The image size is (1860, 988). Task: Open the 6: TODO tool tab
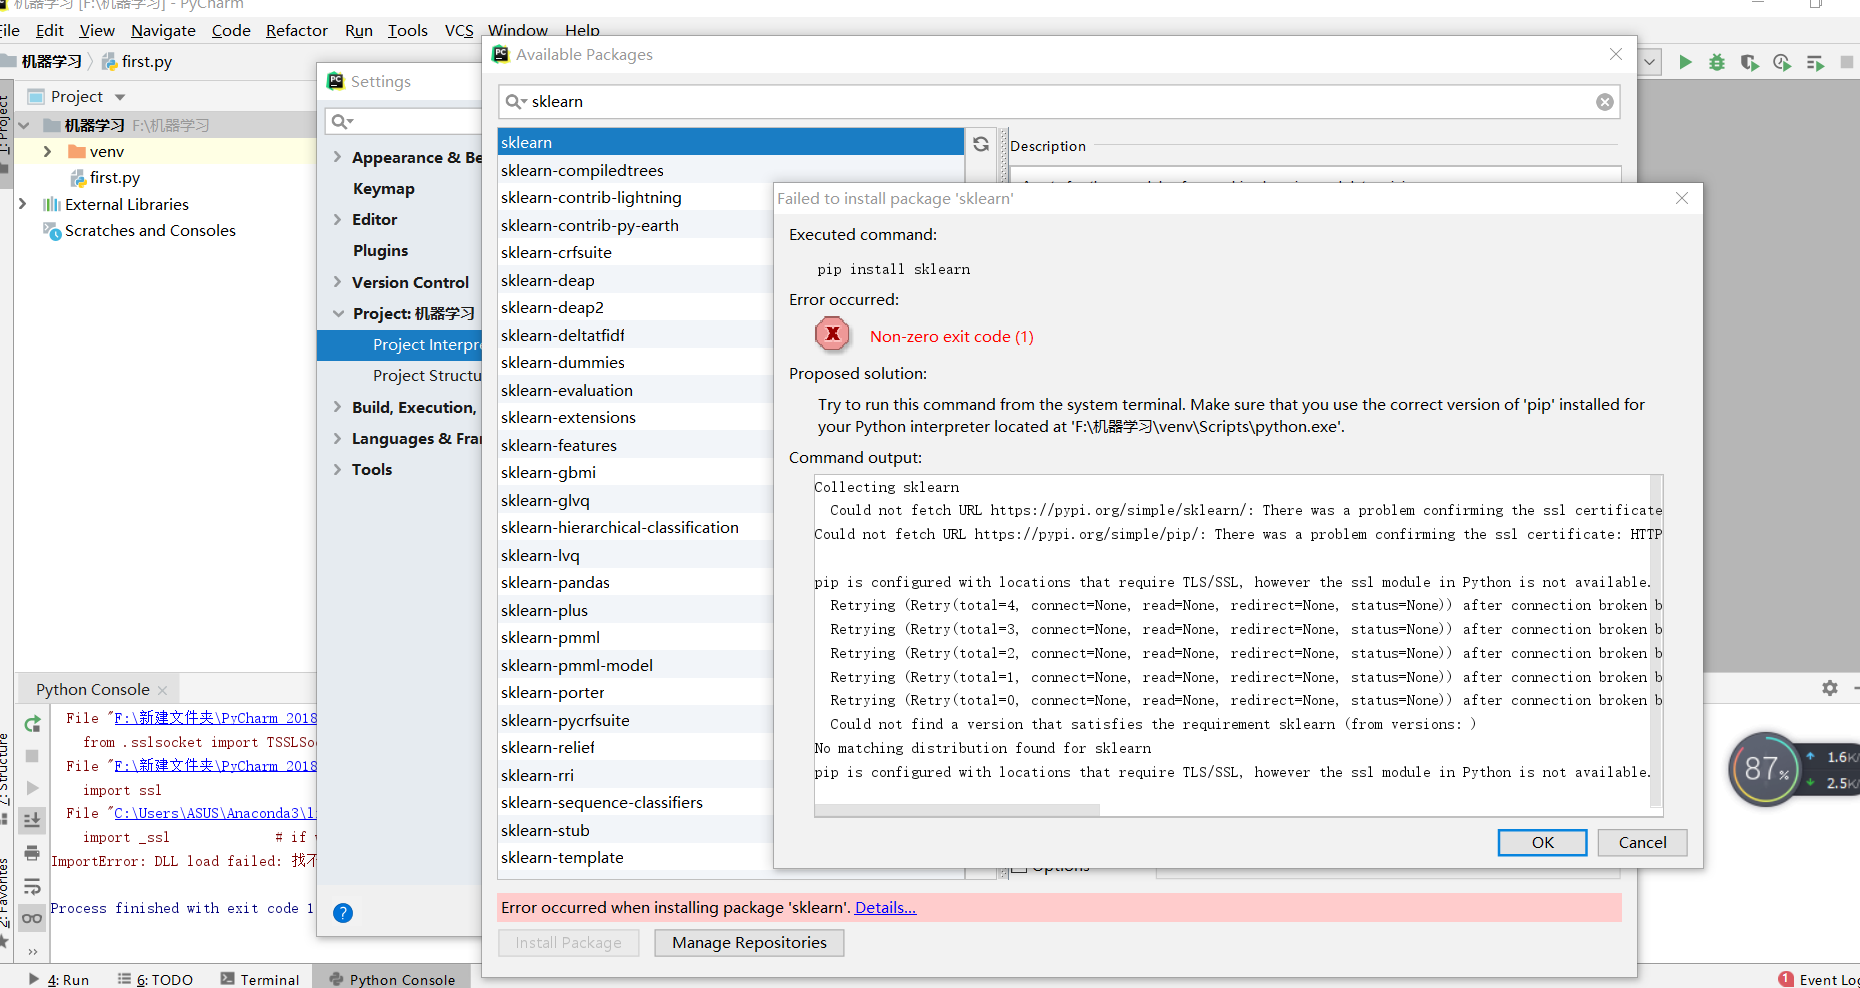click(x=155, y=979)
